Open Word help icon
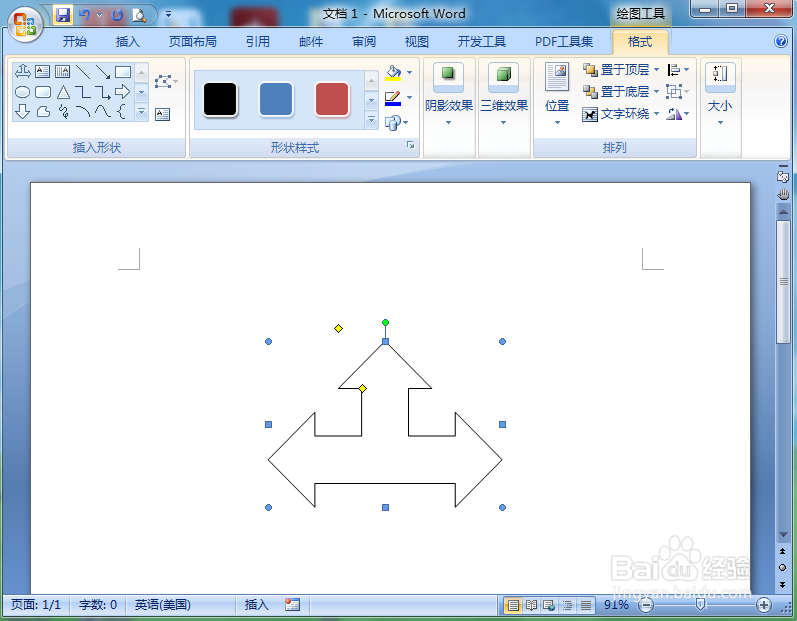The image size is (797, 621). pos(781,41)
